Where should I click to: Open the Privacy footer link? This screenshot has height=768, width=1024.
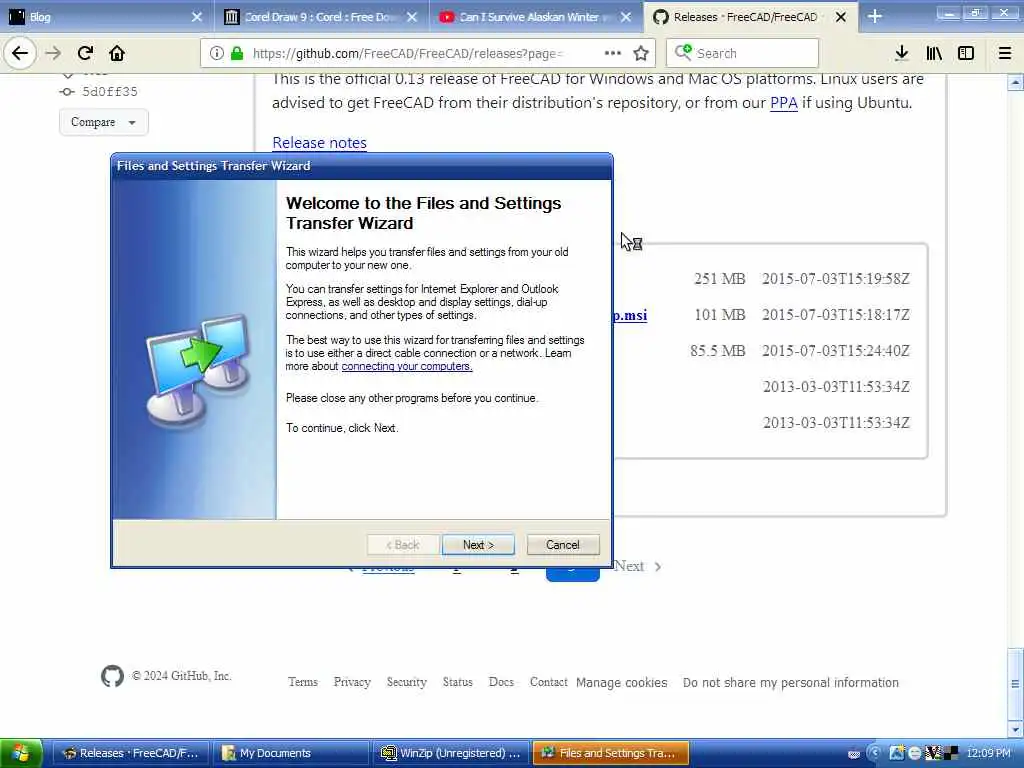click(352, 682)
